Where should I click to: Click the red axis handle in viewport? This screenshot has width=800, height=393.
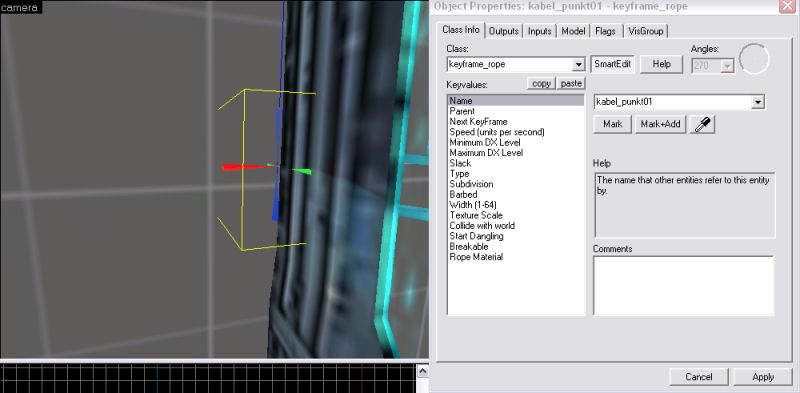tap(244, 167)
